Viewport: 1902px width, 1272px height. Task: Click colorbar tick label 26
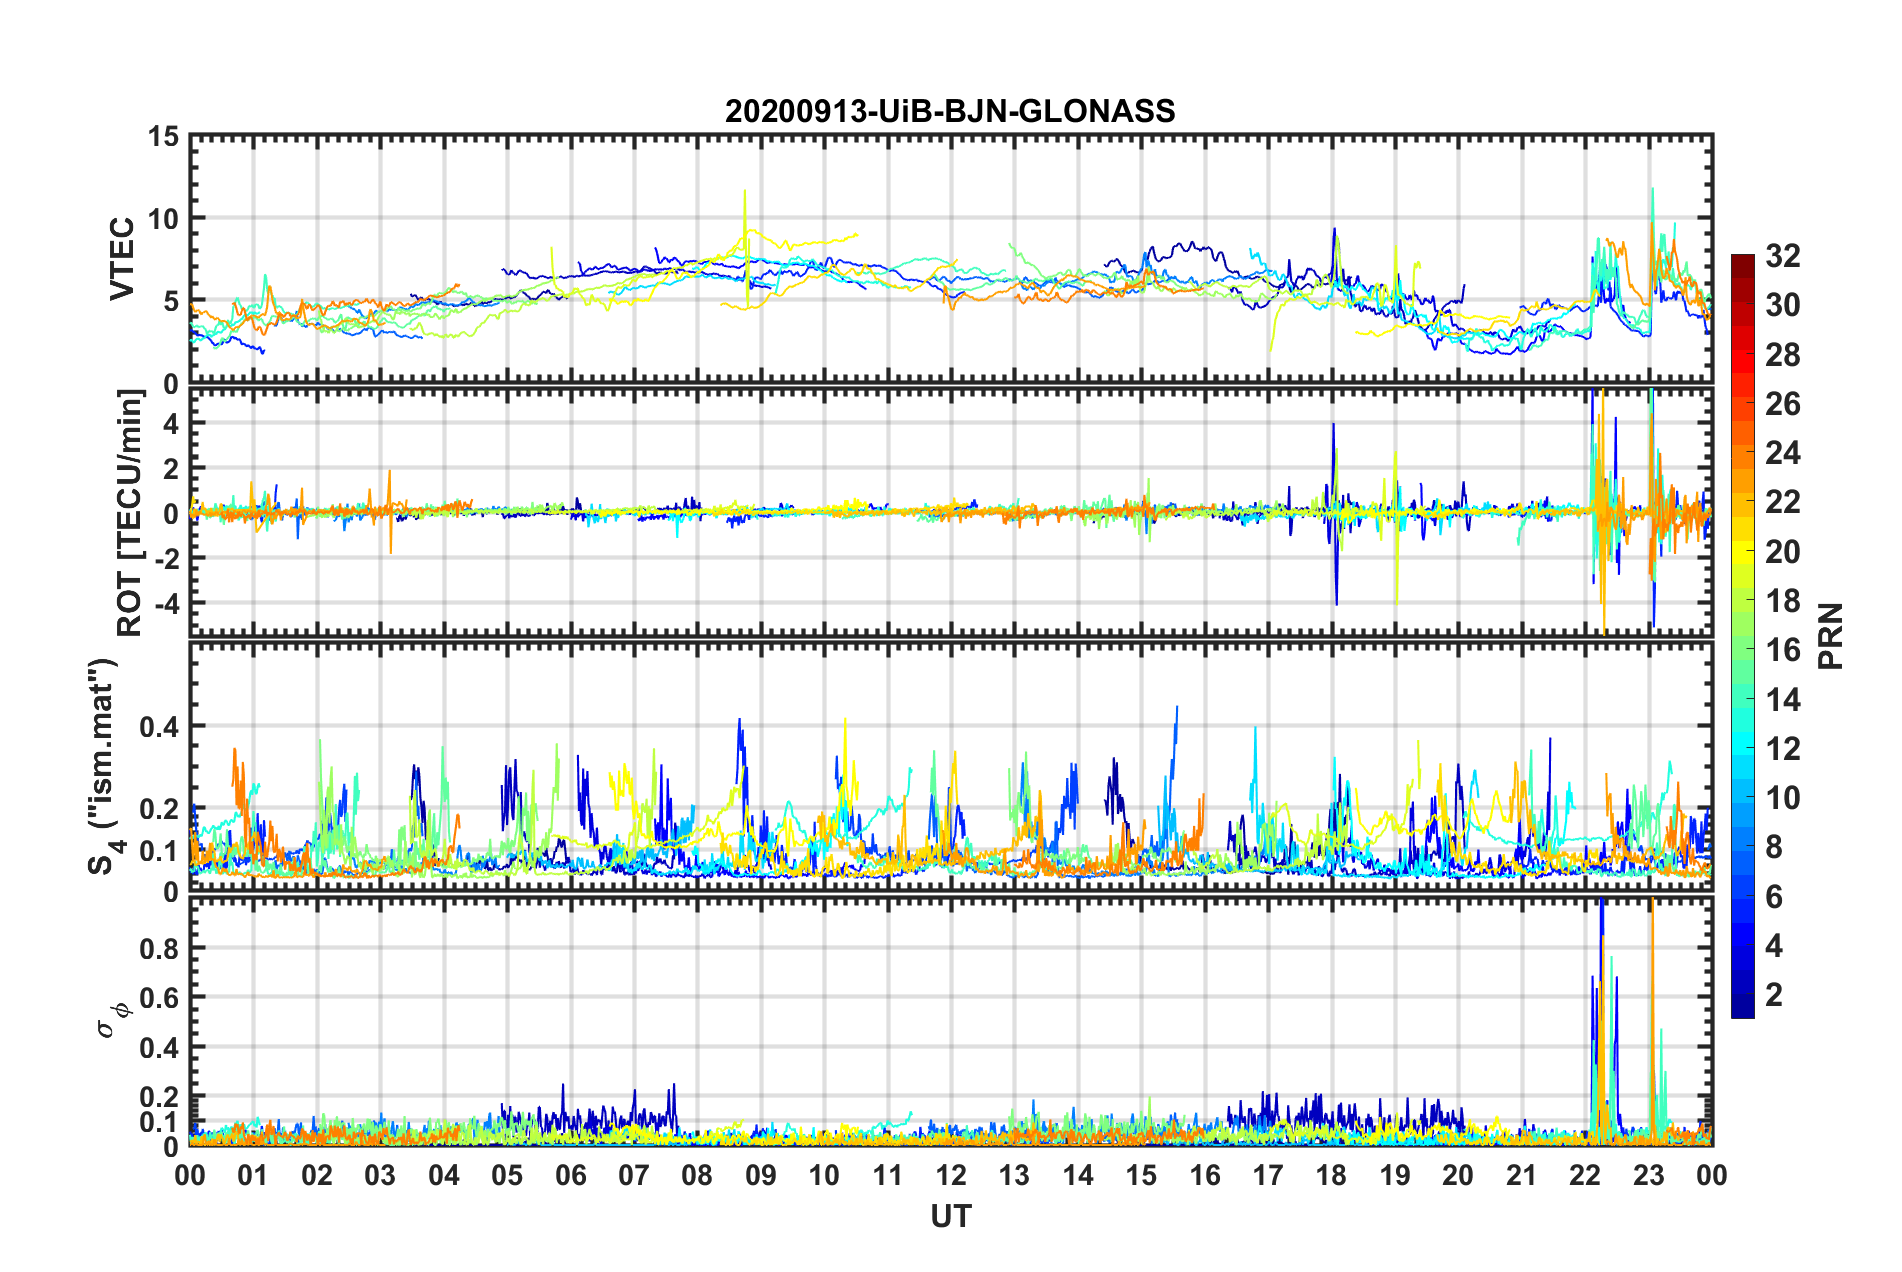point(1783,404)
